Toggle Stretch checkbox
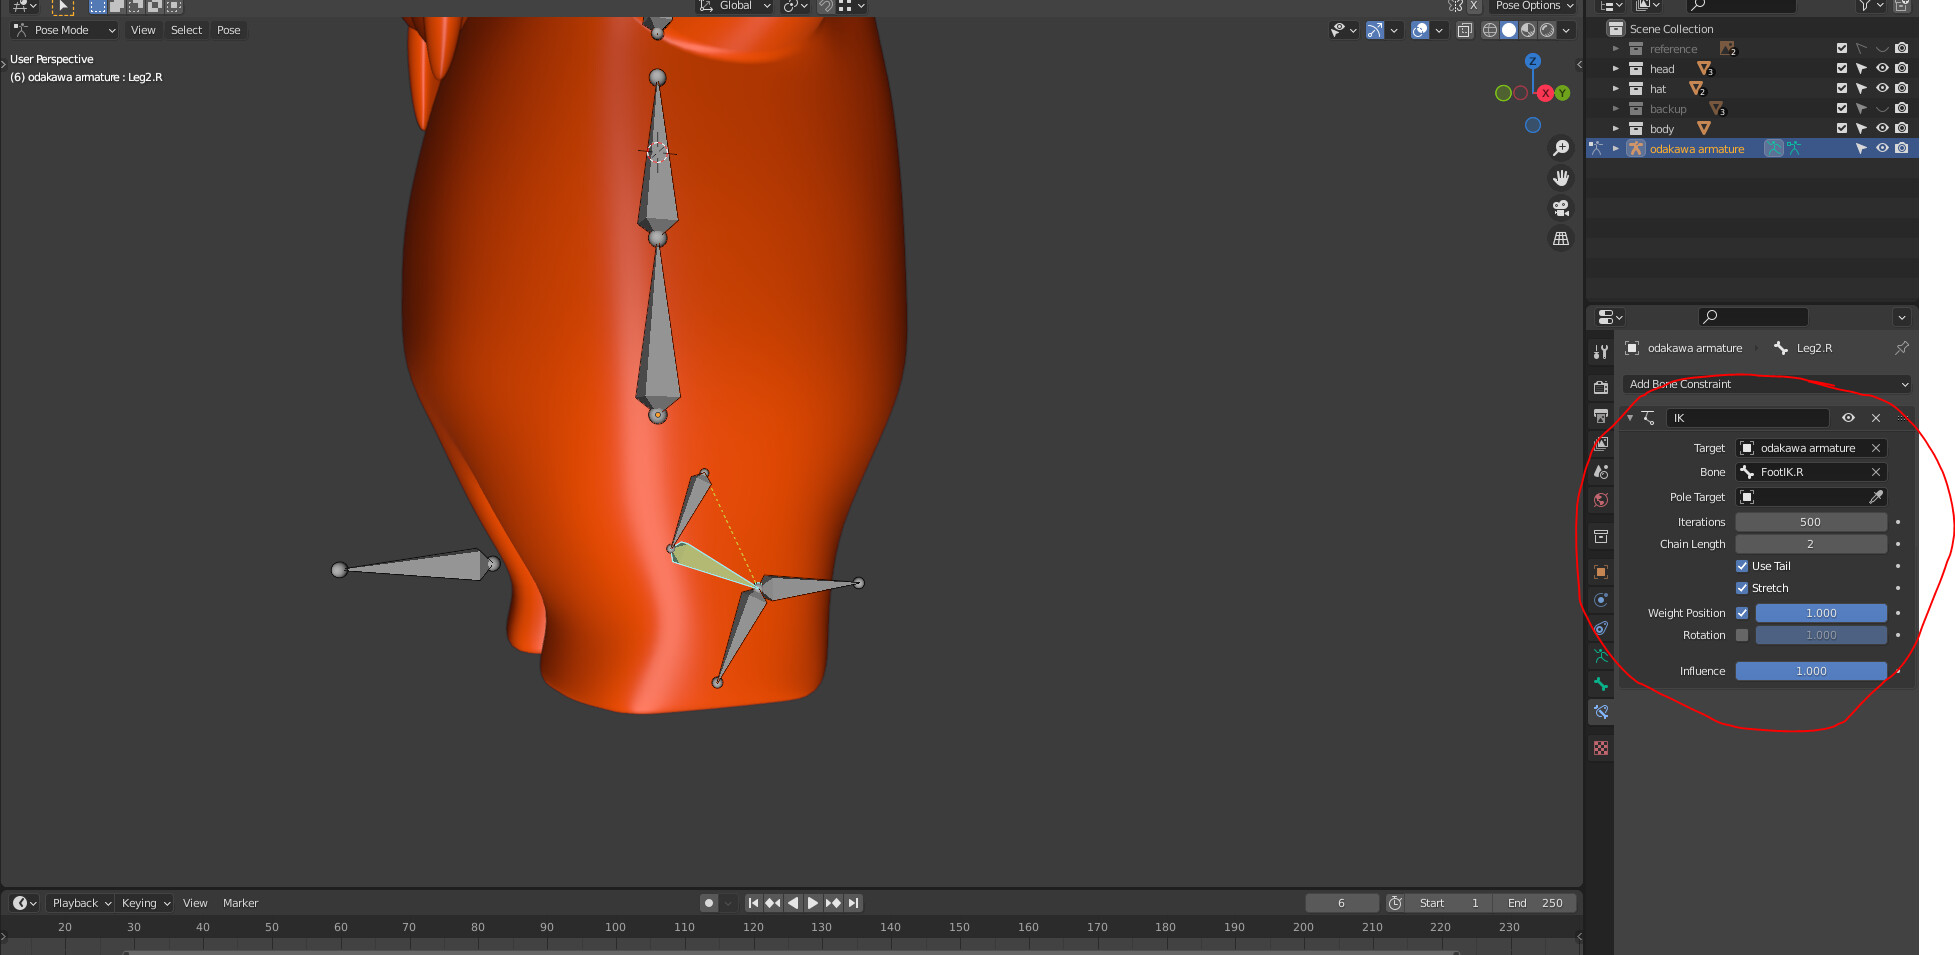1955x955 pixels. (x=1742, y=588)
